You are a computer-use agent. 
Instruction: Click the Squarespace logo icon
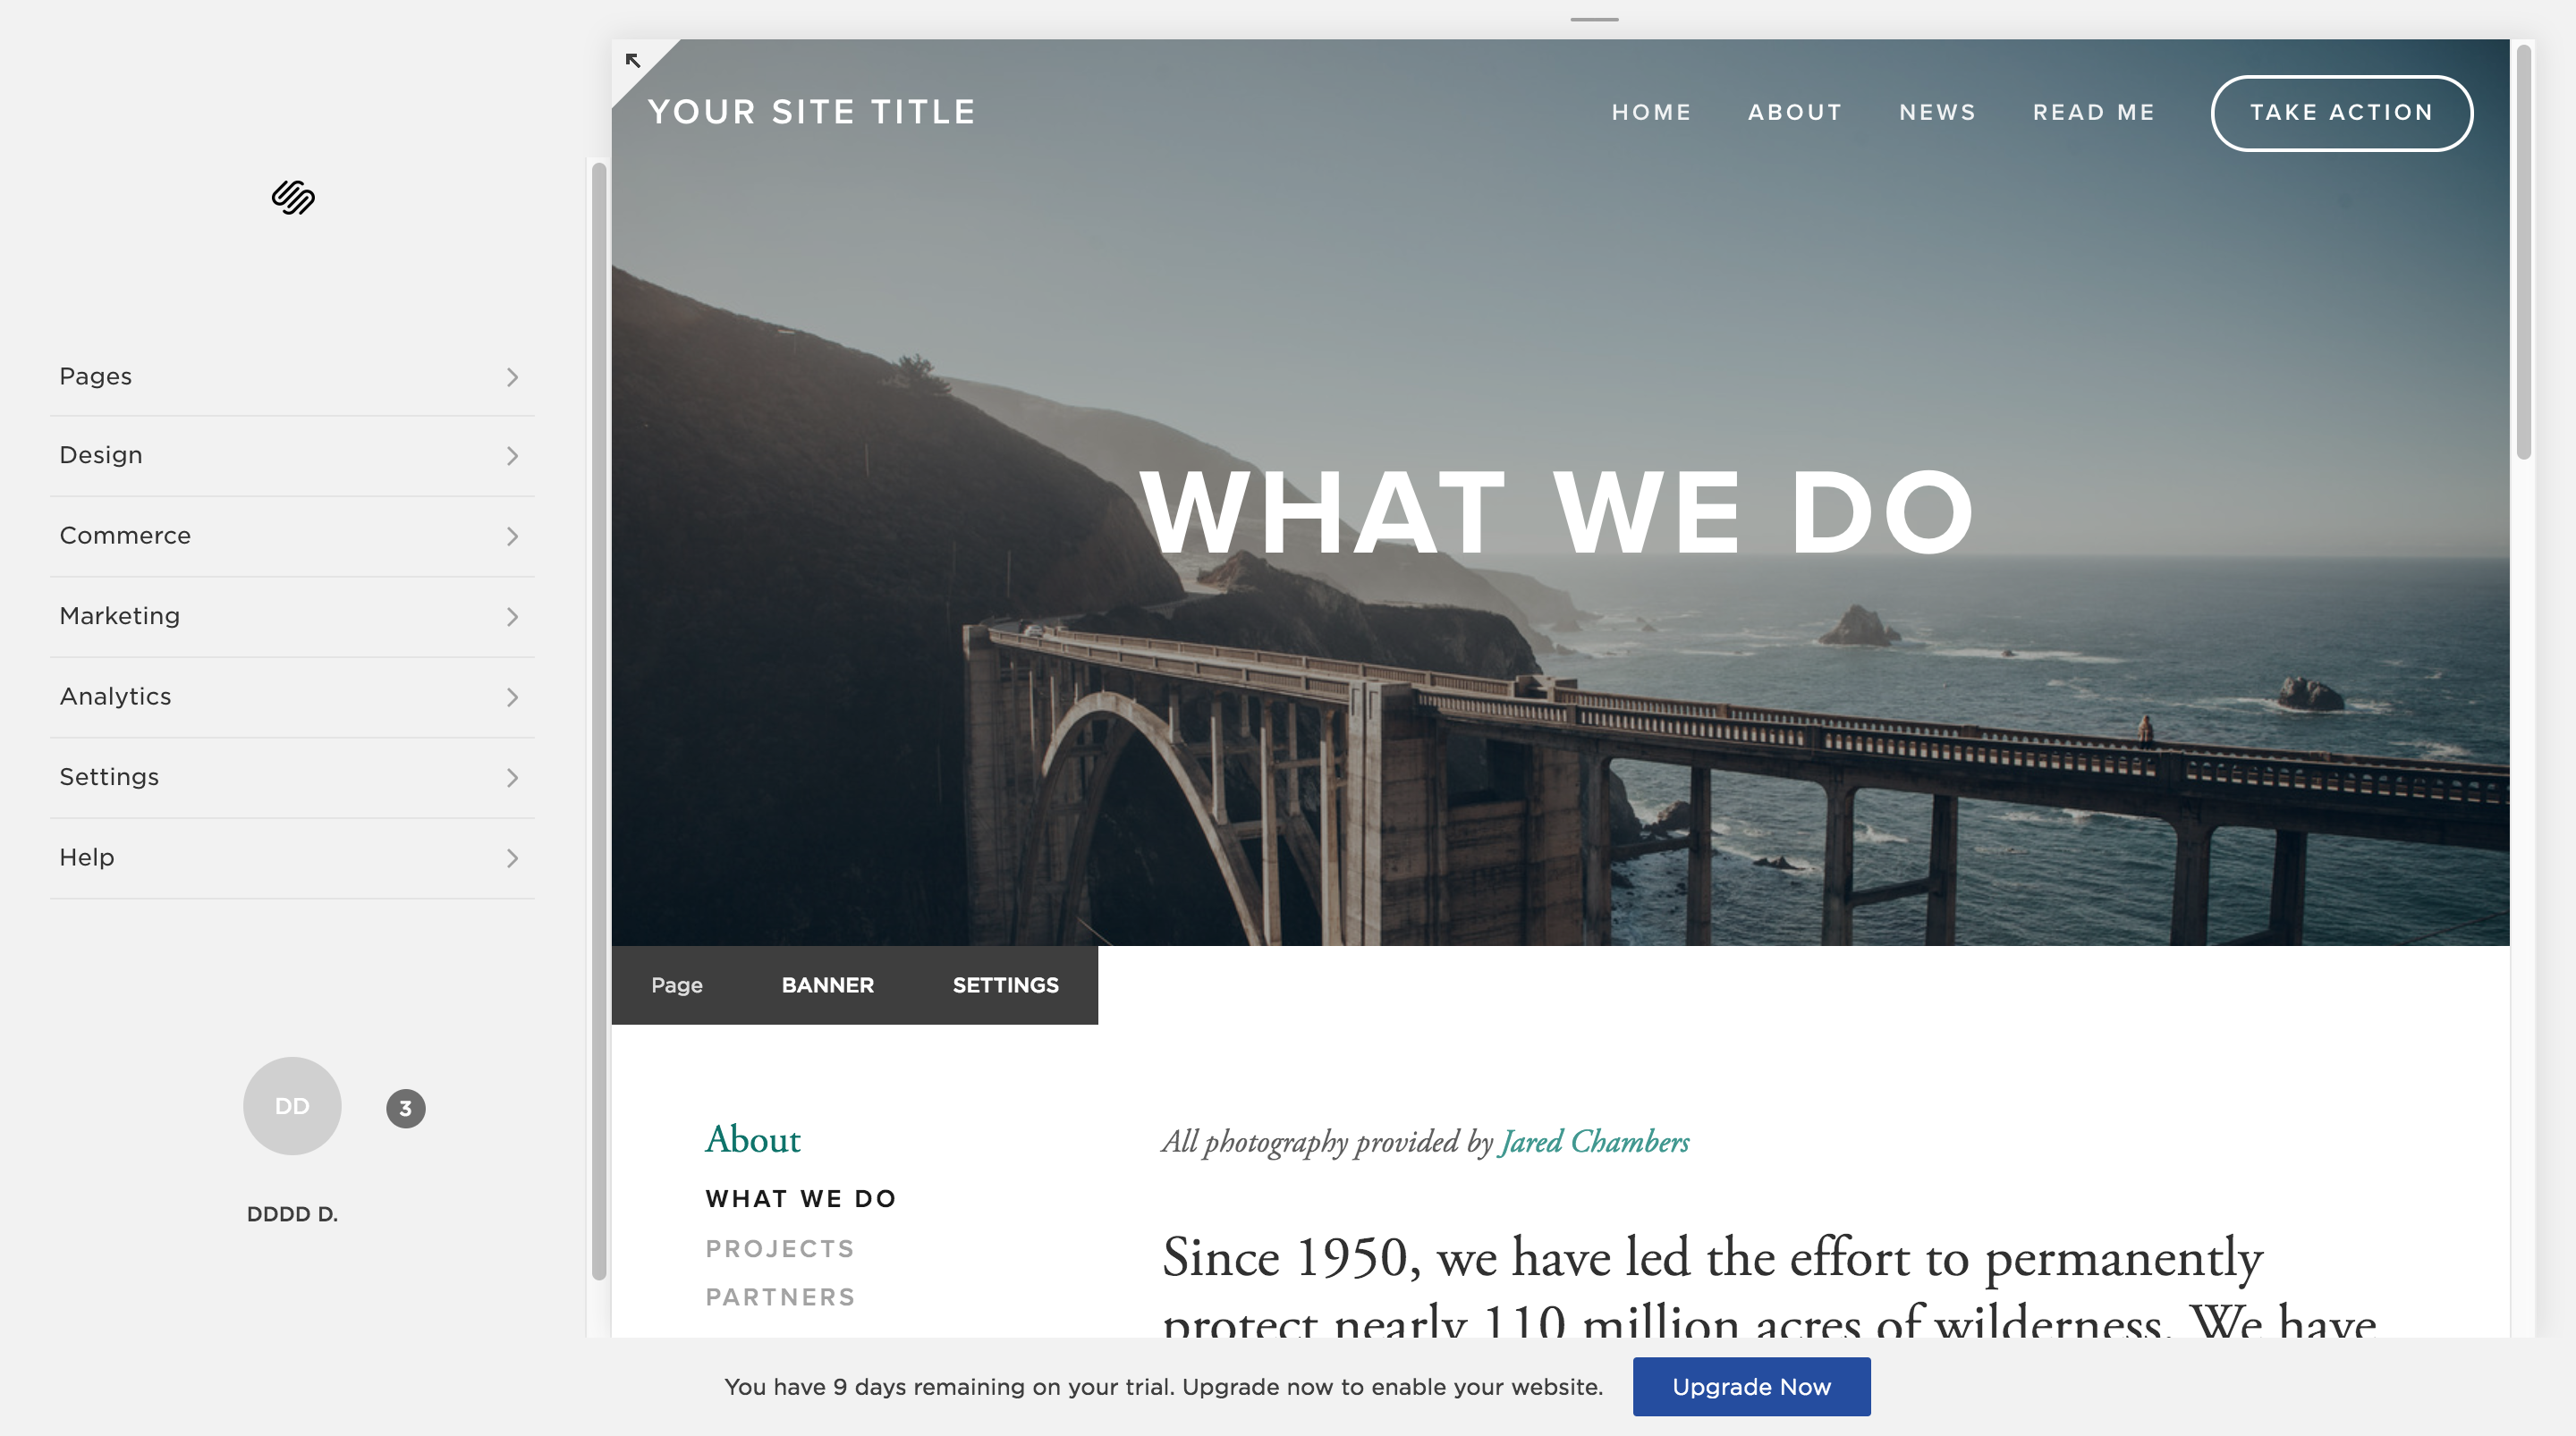click(292, 199)
